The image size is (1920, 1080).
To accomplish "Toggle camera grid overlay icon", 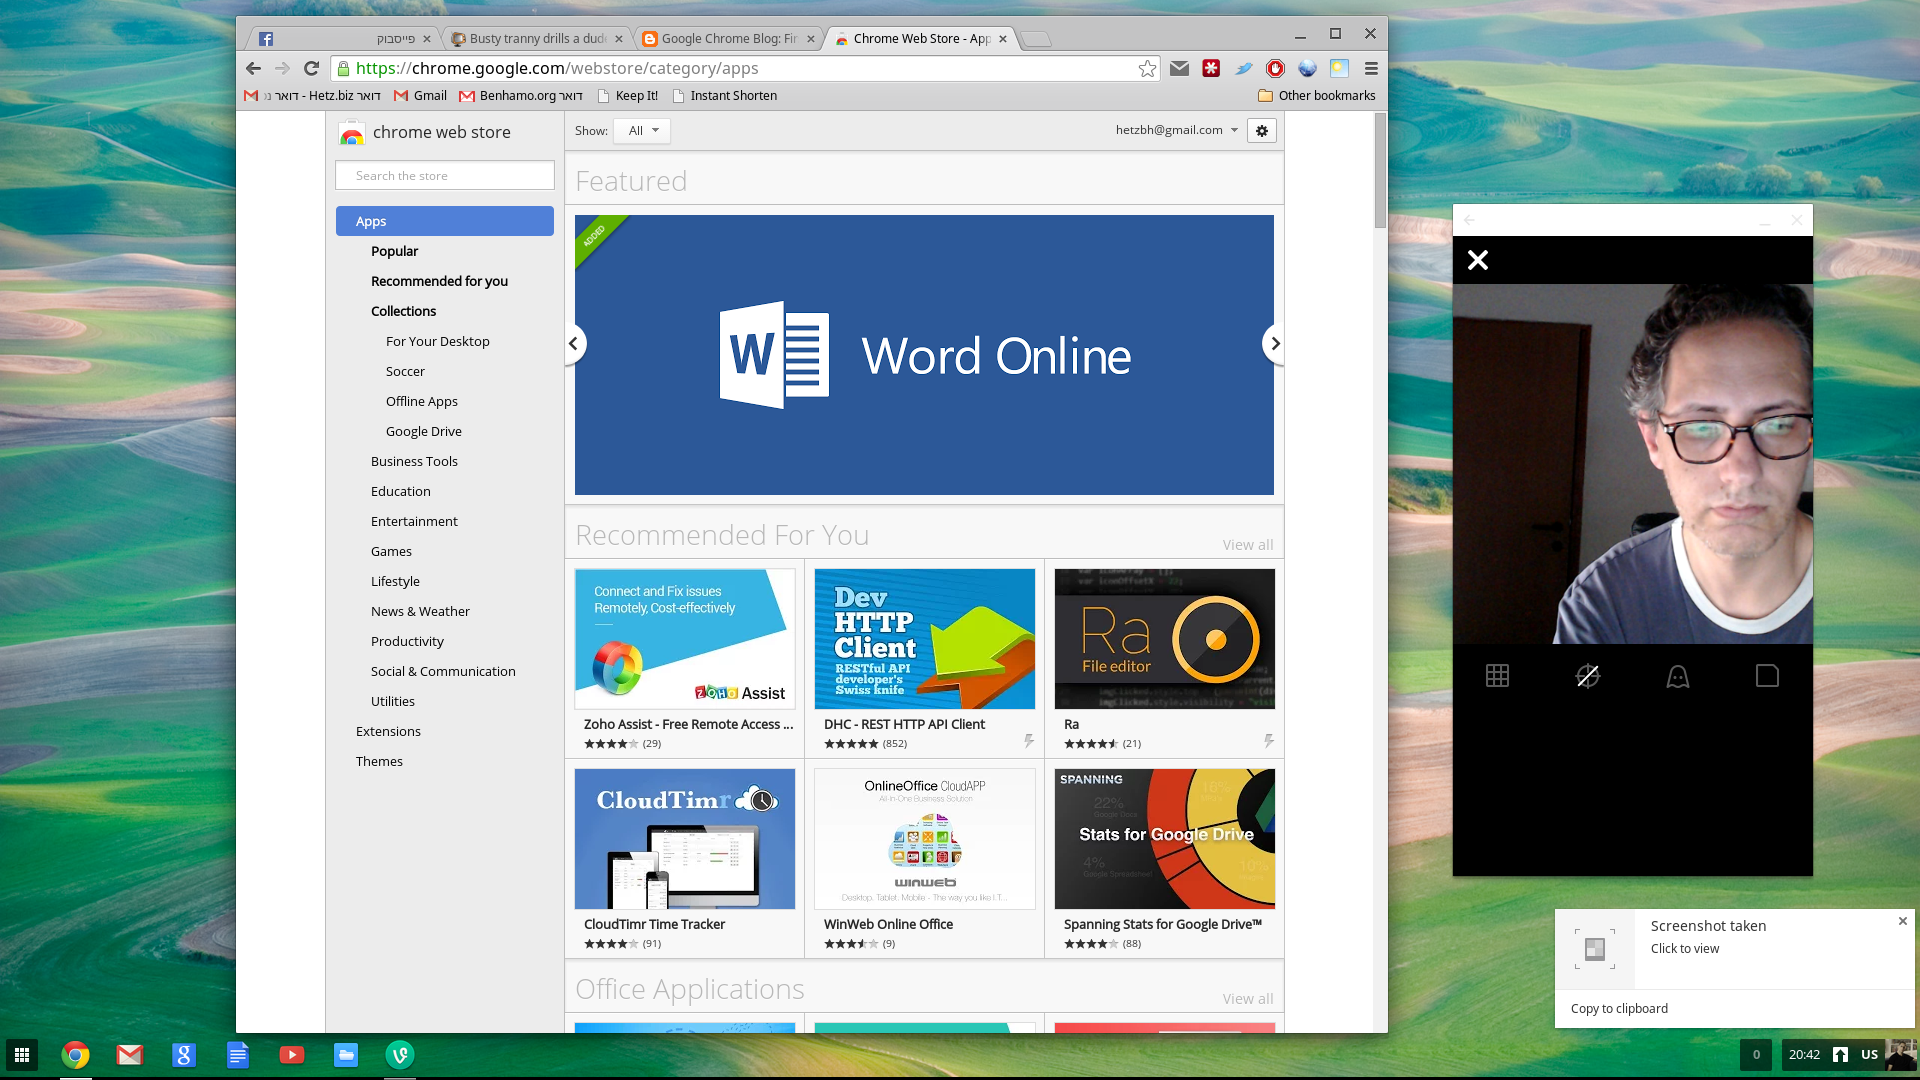I will (x=1497, y=676).
